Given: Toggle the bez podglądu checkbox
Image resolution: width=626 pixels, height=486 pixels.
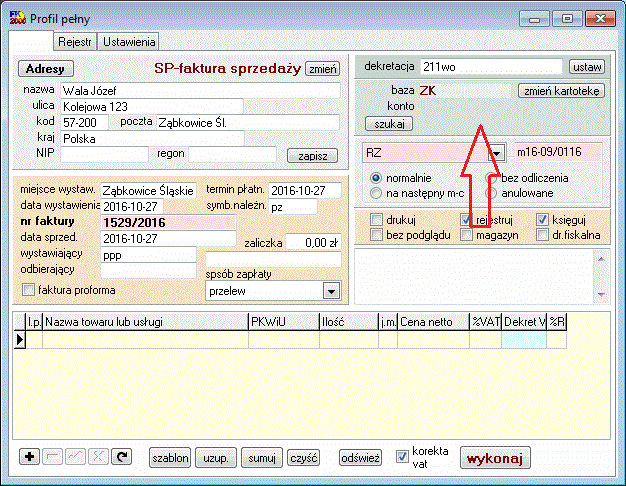Looking at the screenshot, I should [376, 235].
